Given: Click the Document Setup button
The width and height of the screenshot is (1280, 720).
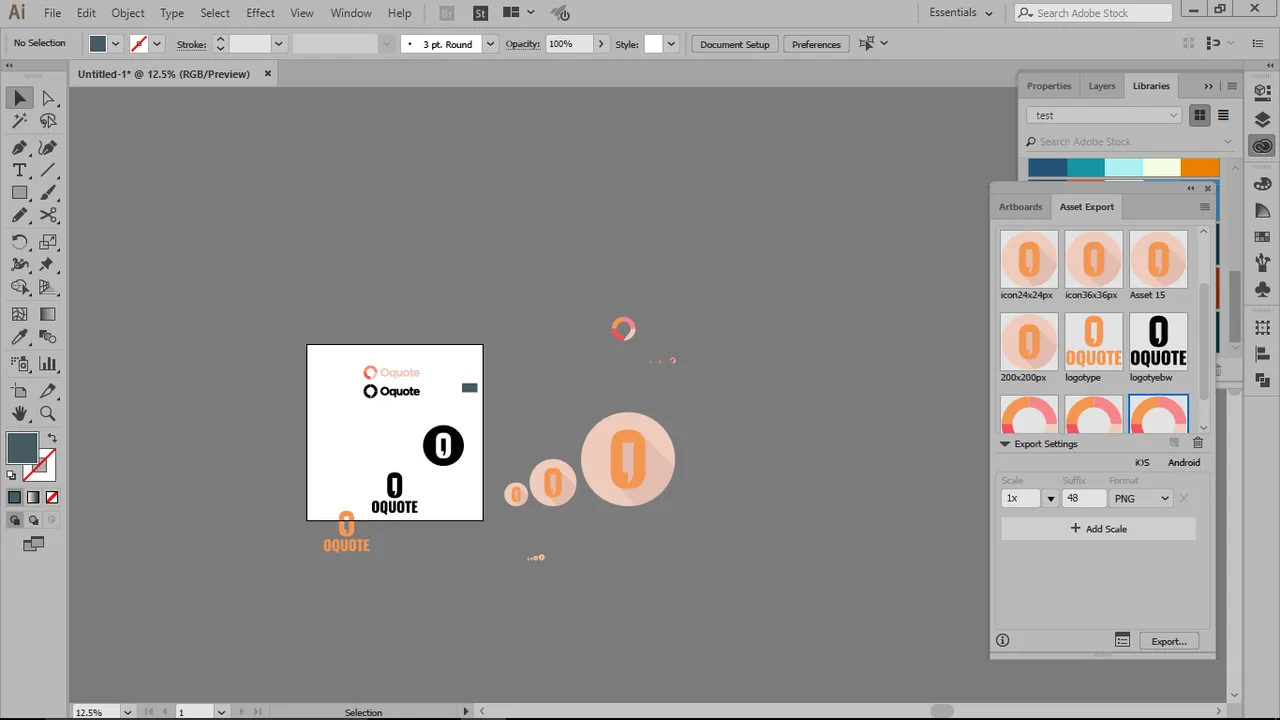Looking at the screenshot, I should [735, 44].
